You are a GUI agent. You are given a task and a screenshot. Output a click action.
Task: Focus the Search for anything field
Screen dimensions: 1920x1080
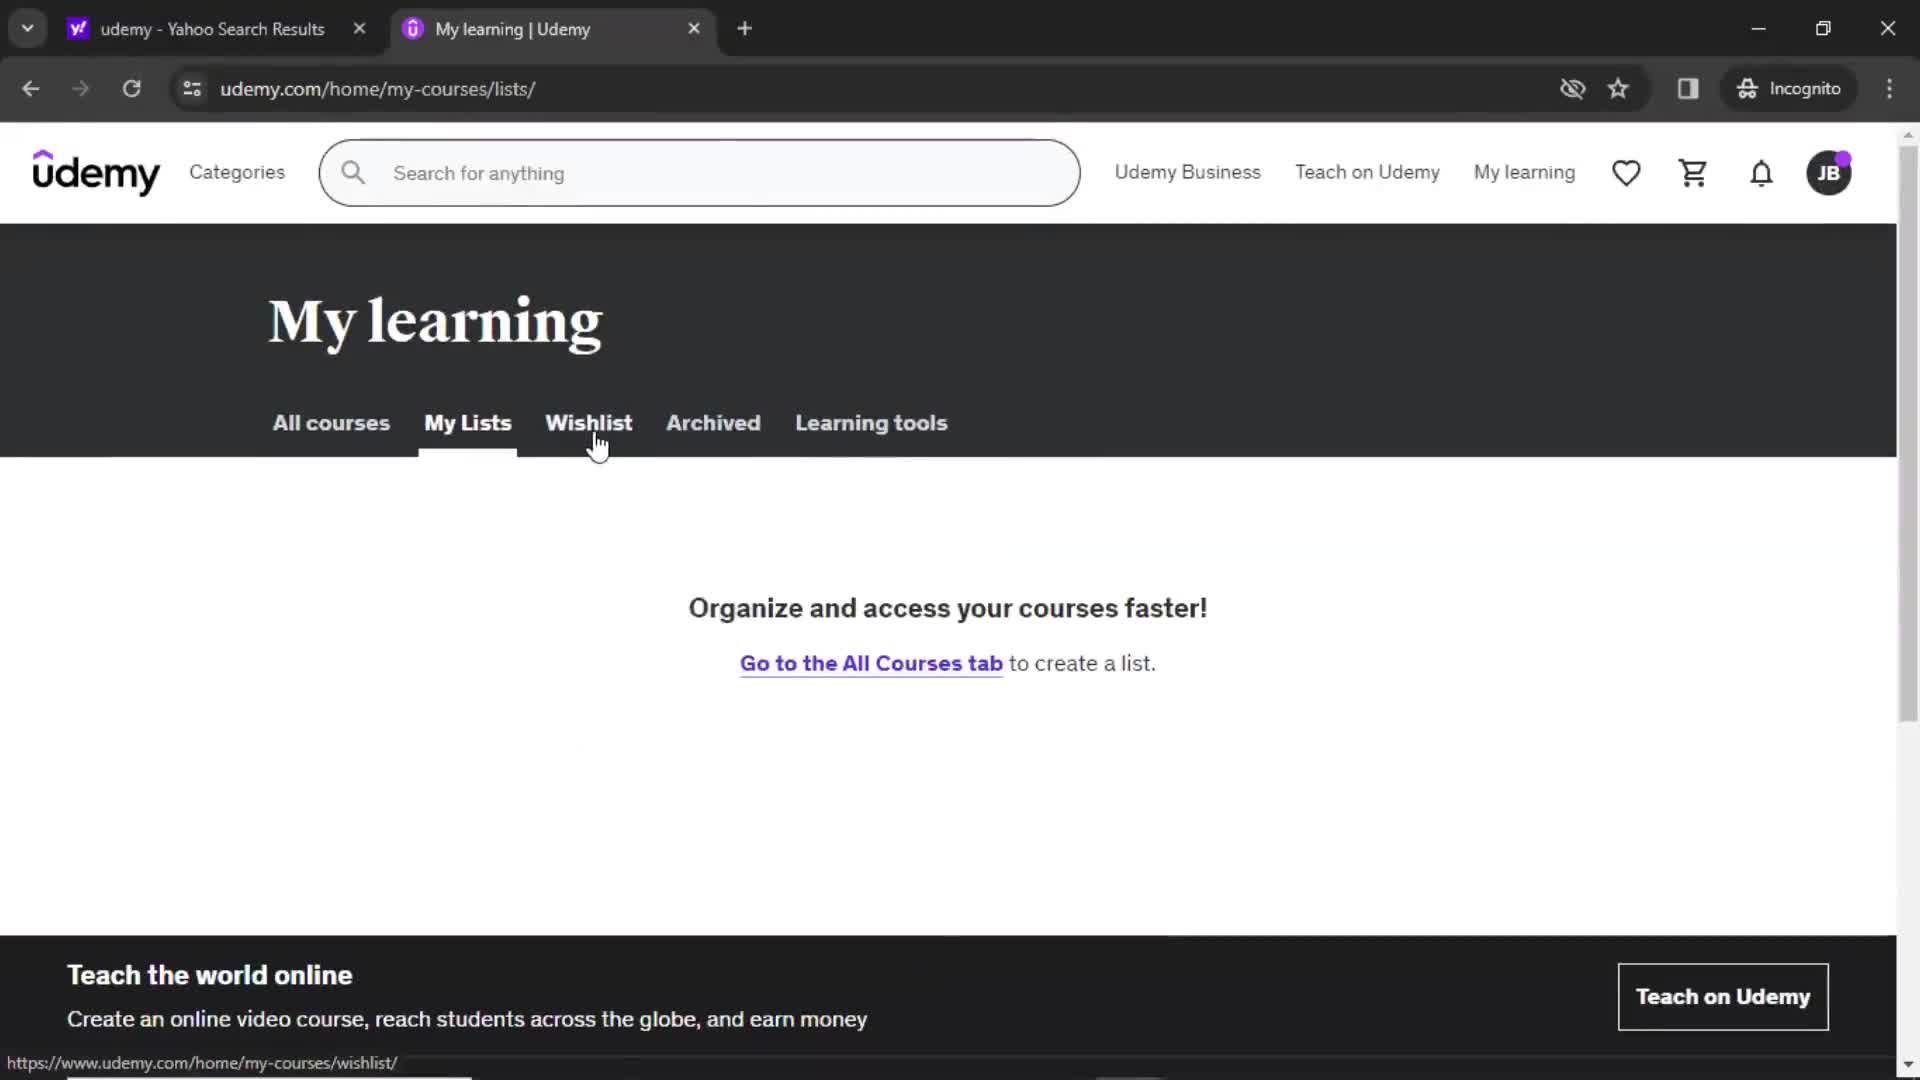(x=699, y=173)
